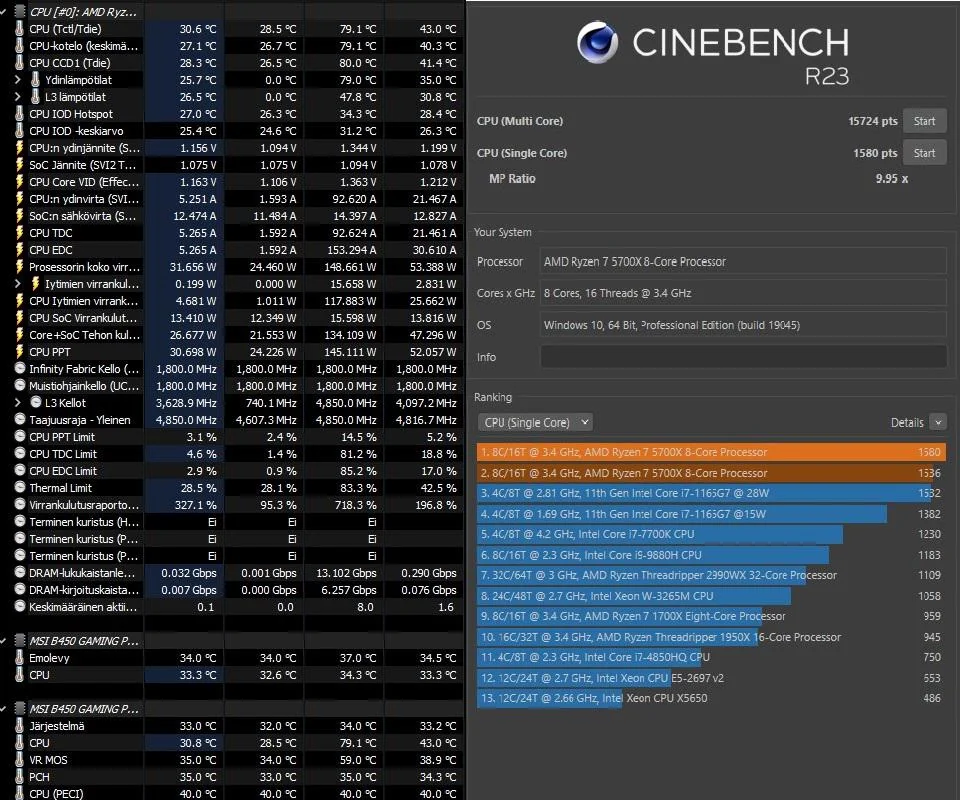Click the thermometer icon beside CPU (Tctl/Tdie)

pos(19,29)
